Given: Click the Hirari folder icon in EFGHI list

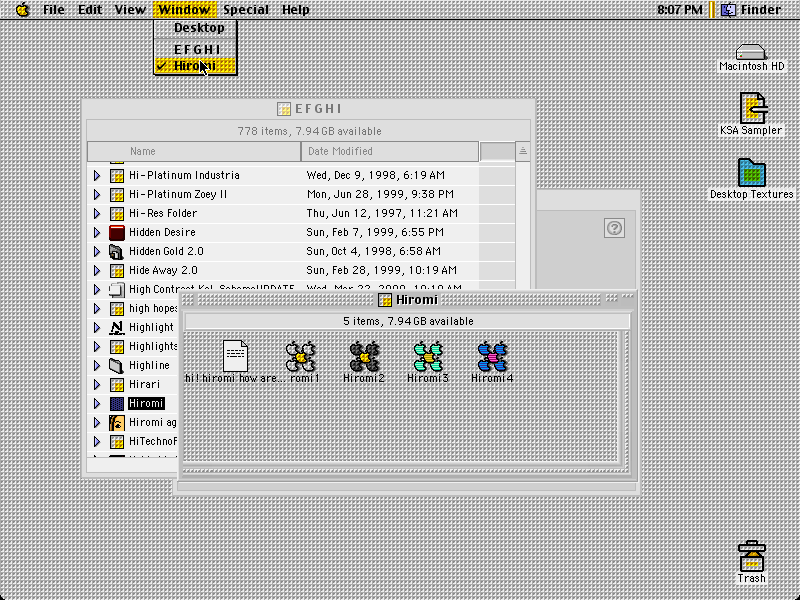Looking at the screenshot, I should tap(117, 385).
